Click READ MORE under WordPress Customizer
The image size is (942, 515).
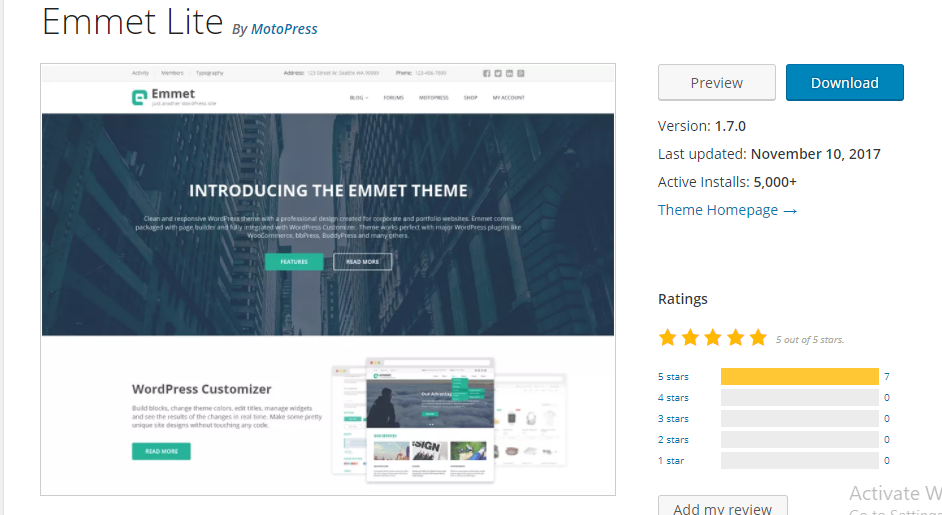click(162, 451)
